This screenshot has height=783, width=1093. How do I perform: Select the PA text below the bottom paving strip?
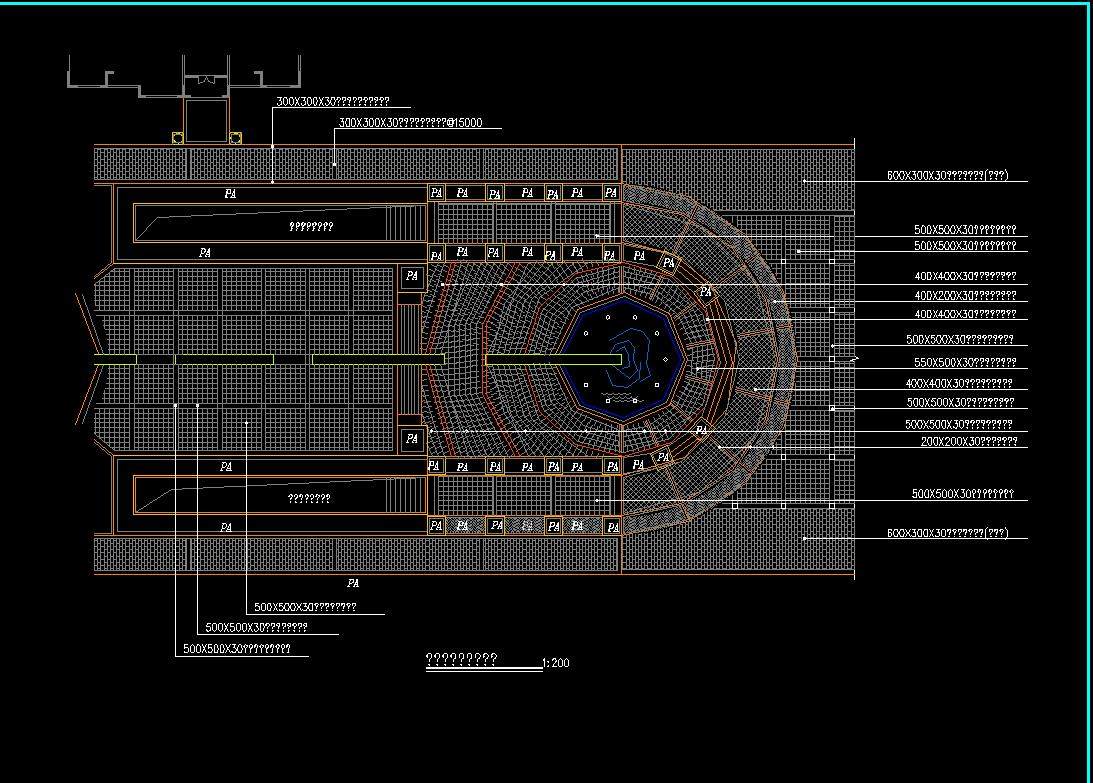coord(352,583)
